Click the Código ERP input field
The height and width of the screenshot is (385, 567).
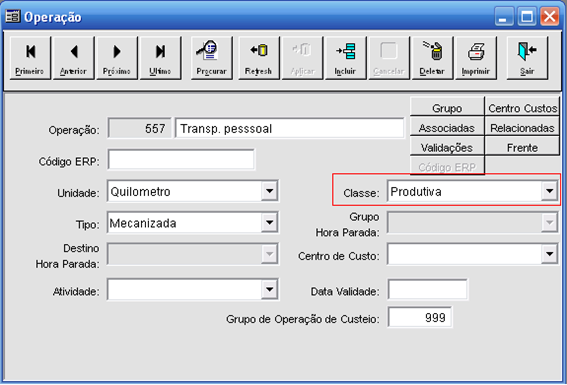click(x=181, y=159)
